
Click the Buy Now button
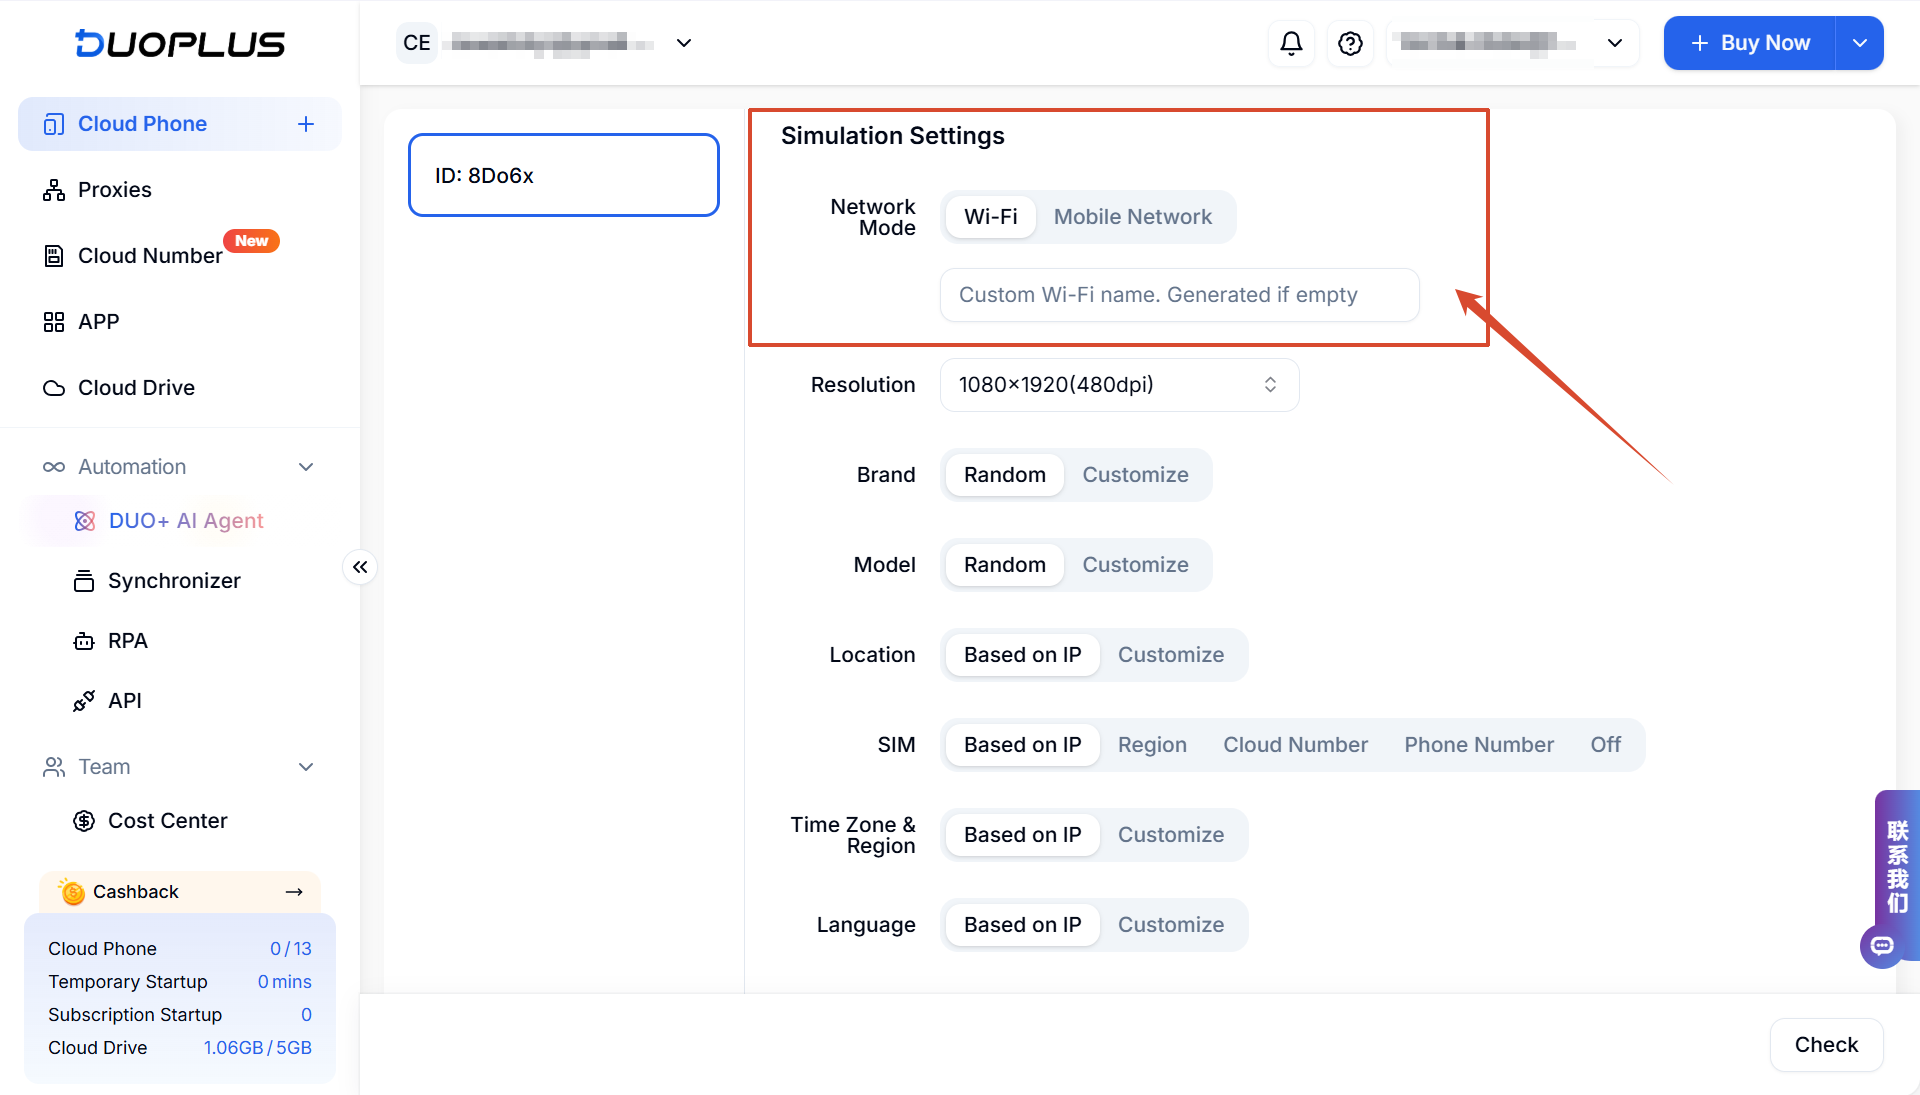(x=1750, y=43)
